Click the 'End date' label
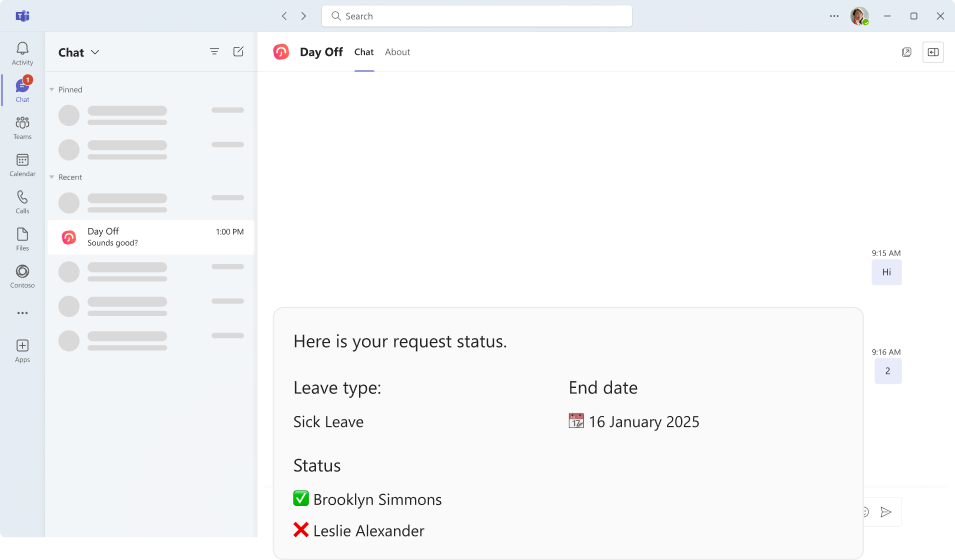The image size is (955, 560). pos(603,388)
